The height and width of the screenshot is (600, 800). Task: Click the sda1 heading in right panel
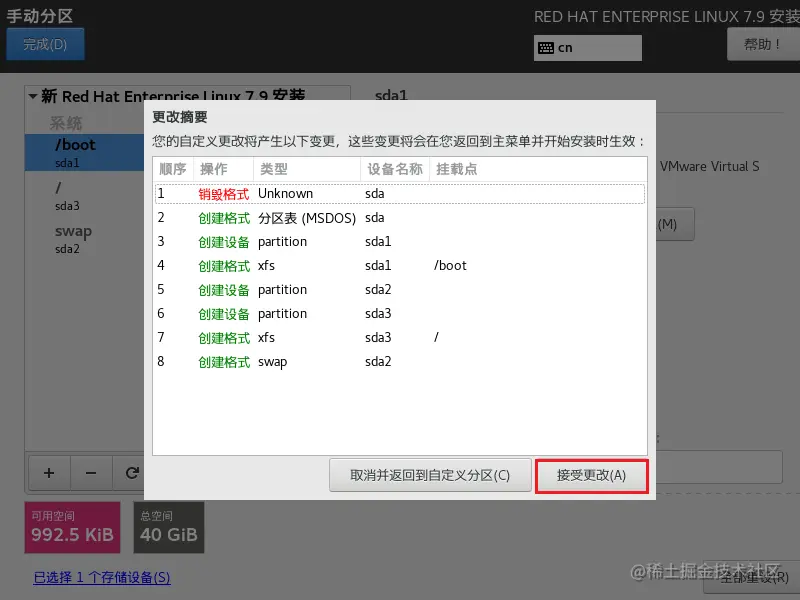(x=391, y=95)
